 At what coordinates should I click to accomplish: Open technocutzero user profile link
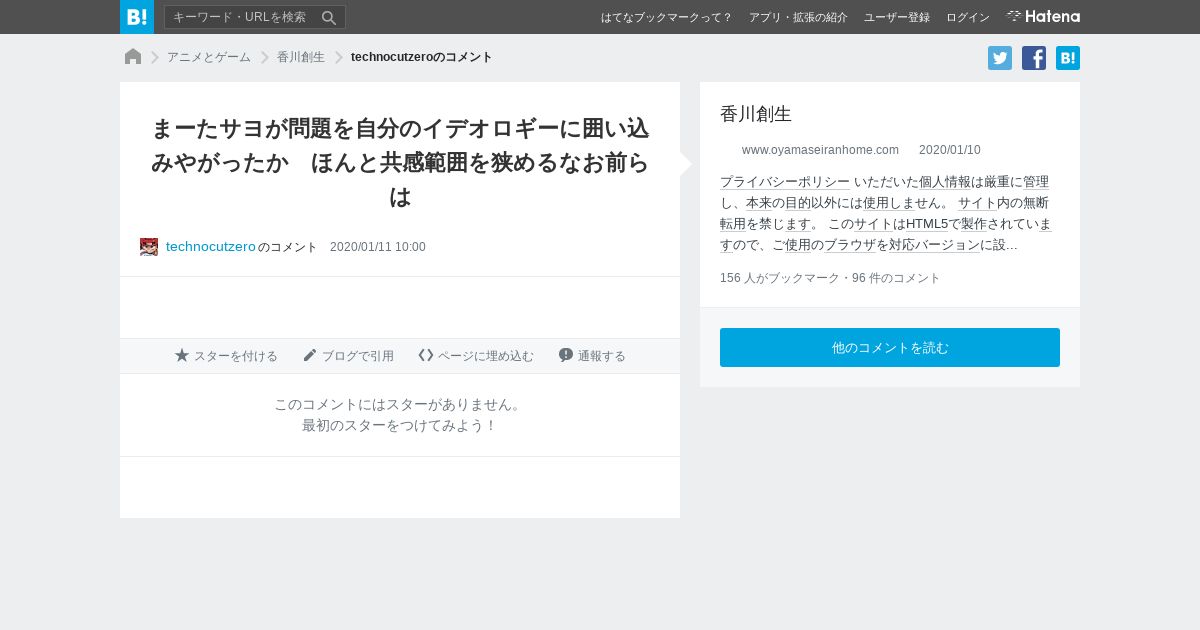(211, 247)
